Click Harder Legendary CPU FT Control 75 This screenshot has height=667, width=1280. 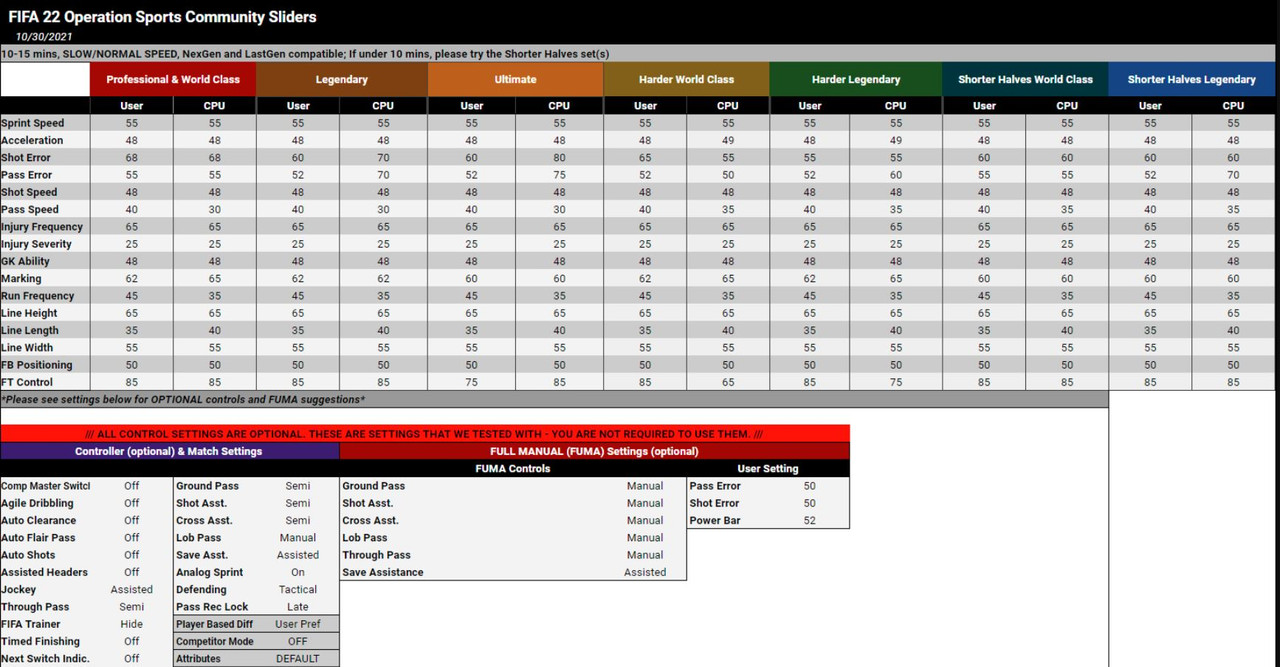(896, 382)
